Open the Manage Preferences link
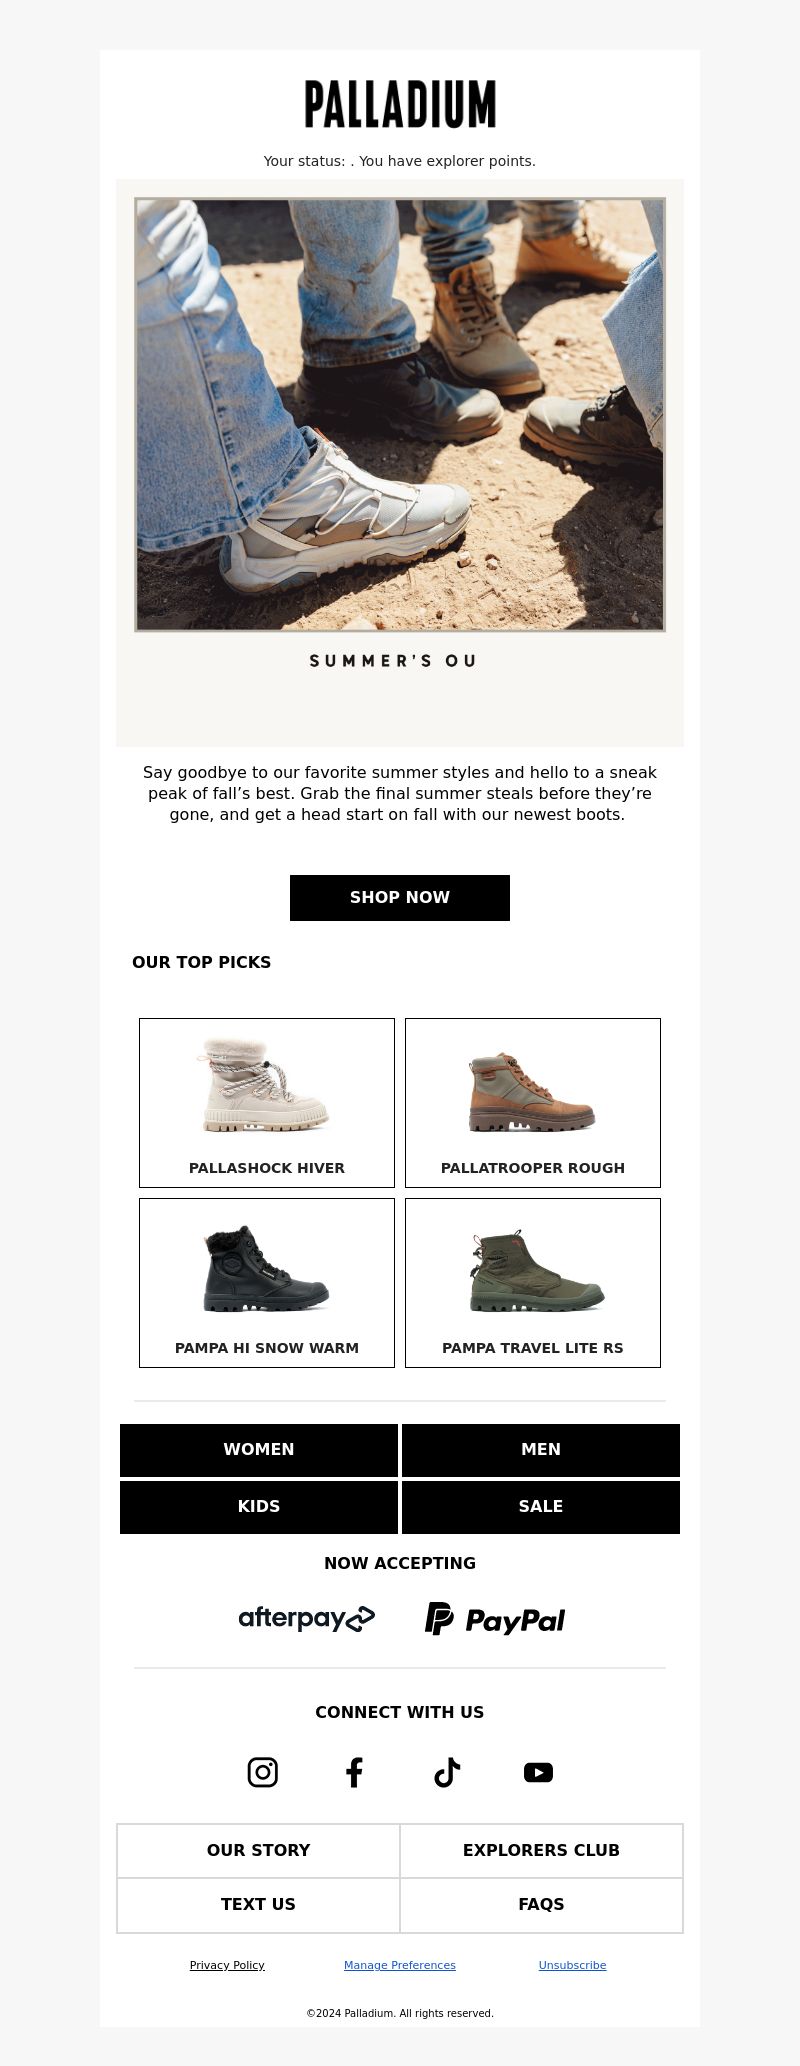This screenshot has width=800, height=2066. 400,1965
